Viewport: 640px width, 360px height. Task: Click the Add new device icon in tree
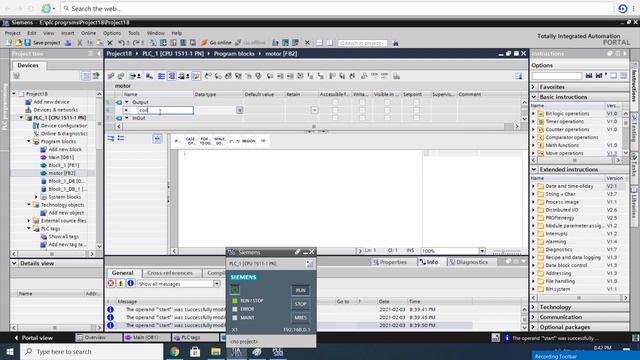(28, 102)
